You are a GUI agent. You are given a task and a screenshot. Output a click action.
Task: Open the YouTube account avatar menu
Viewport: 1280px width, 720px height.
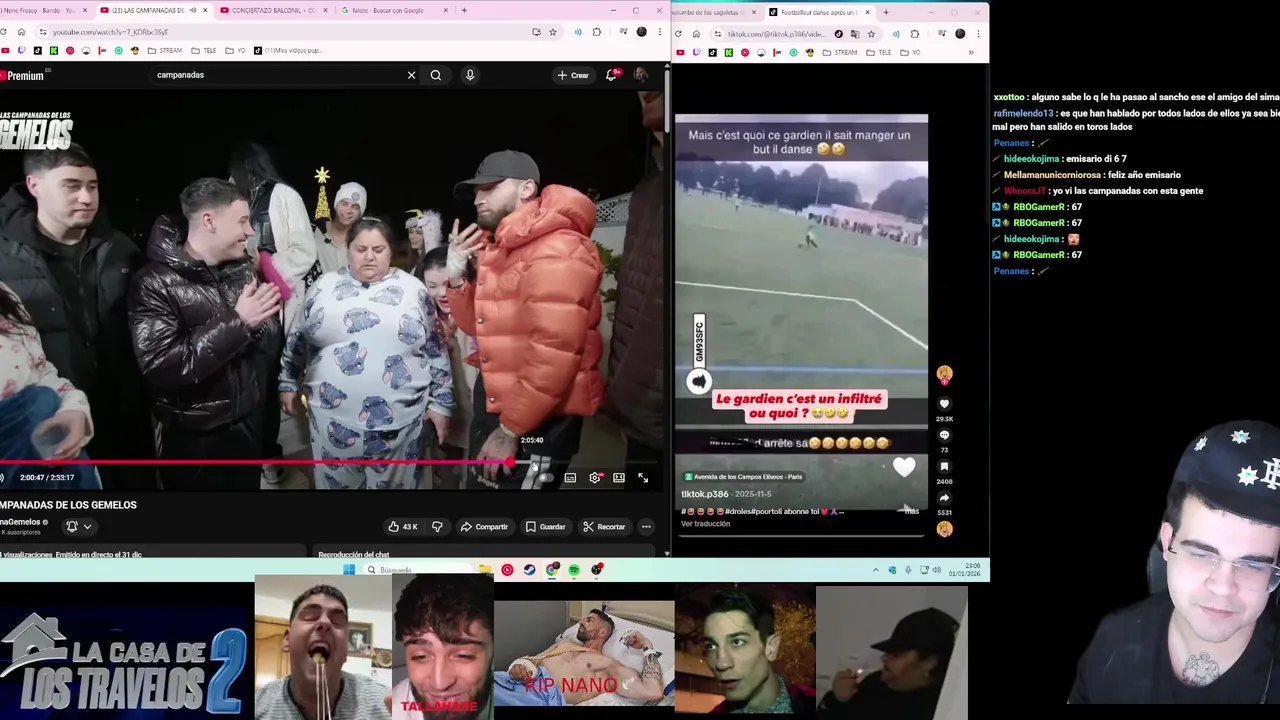coord(640,75)
